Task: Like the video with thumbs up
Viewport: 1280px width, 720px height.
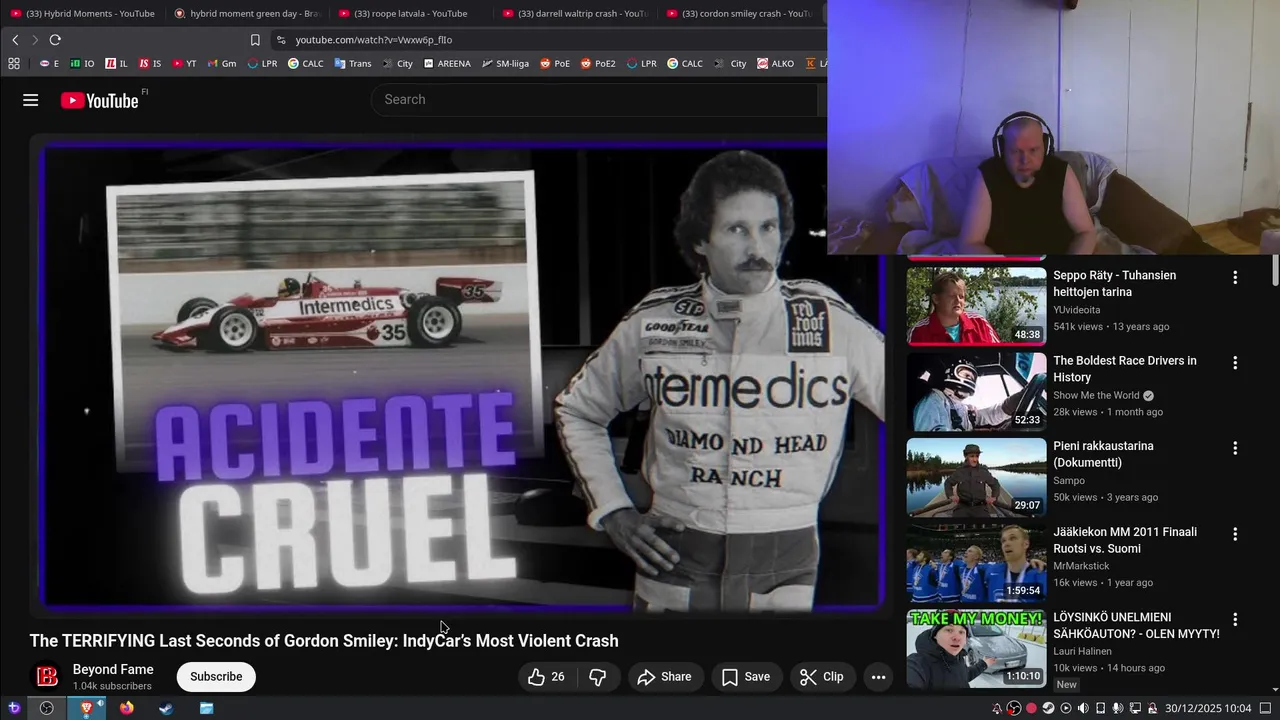Action: (547, 677)
